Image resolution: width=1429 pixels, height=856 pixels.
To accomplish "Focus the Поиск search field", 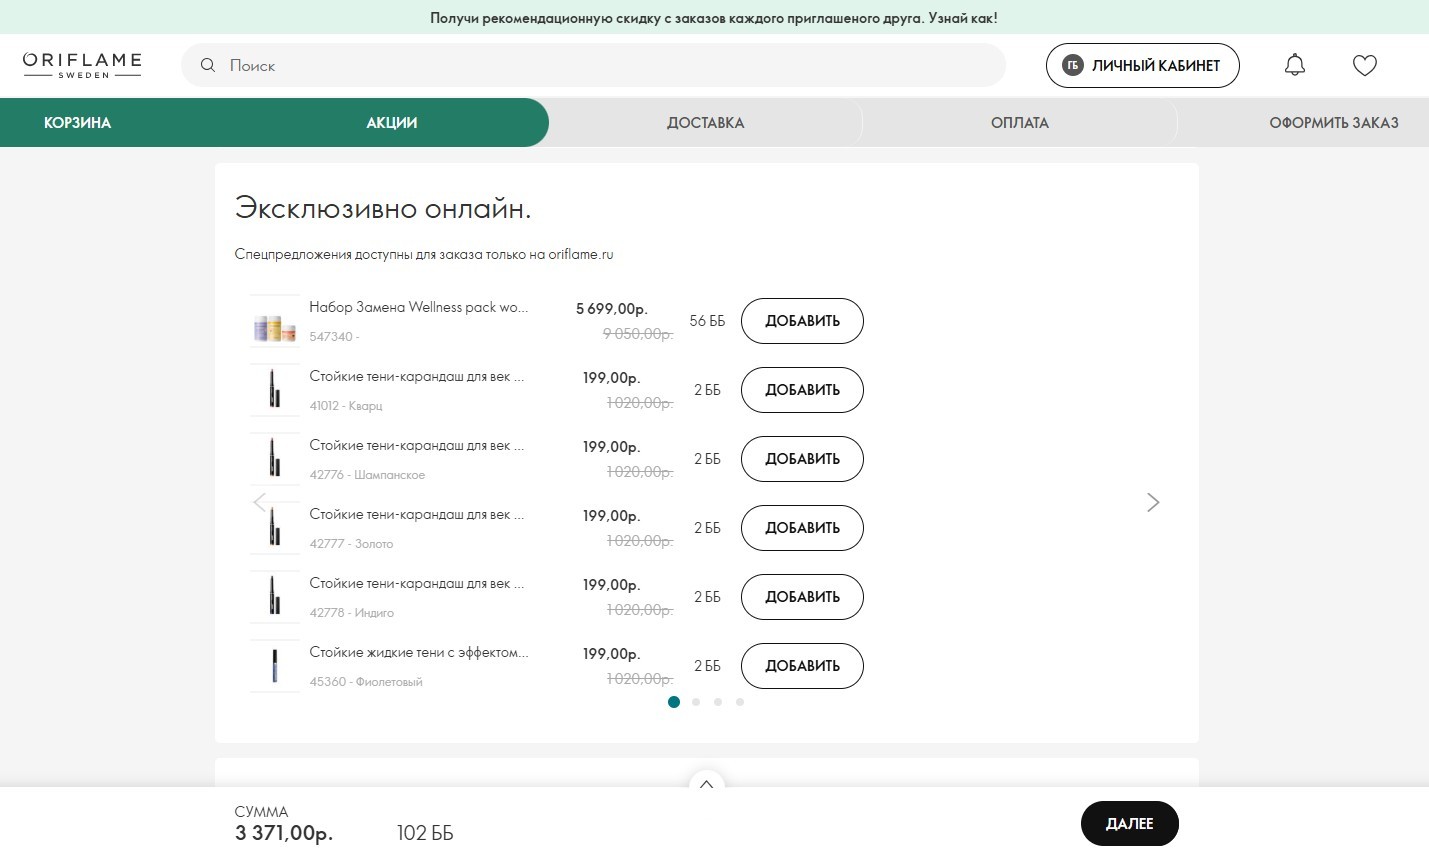I will [x=593, y=65].
